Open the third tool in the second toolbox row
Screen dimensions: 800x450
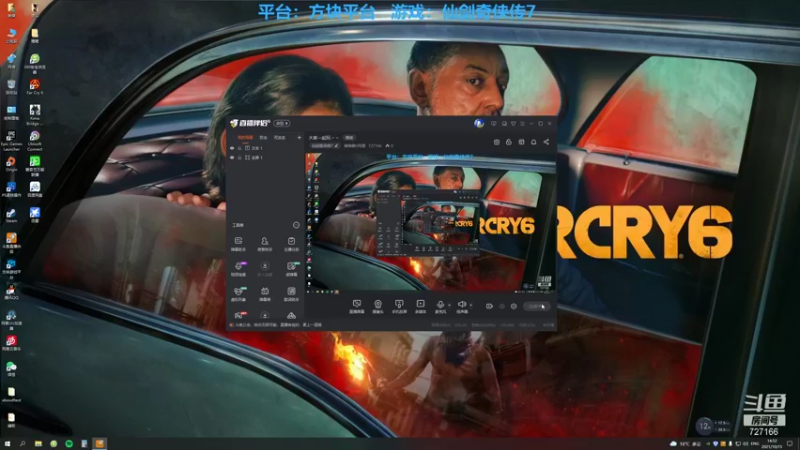click(x=291, y=269)
